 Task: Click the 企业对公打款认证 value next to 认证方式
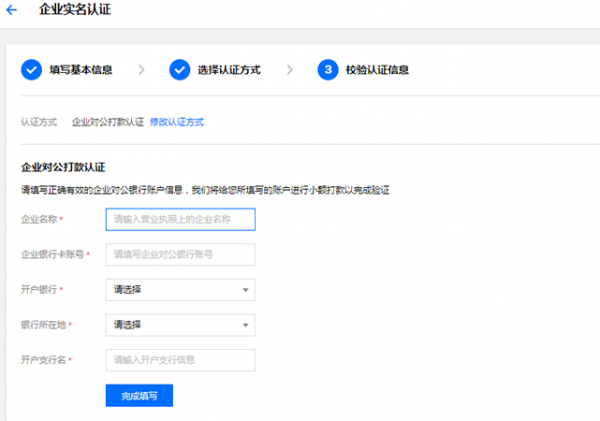[x=108, y=122]
